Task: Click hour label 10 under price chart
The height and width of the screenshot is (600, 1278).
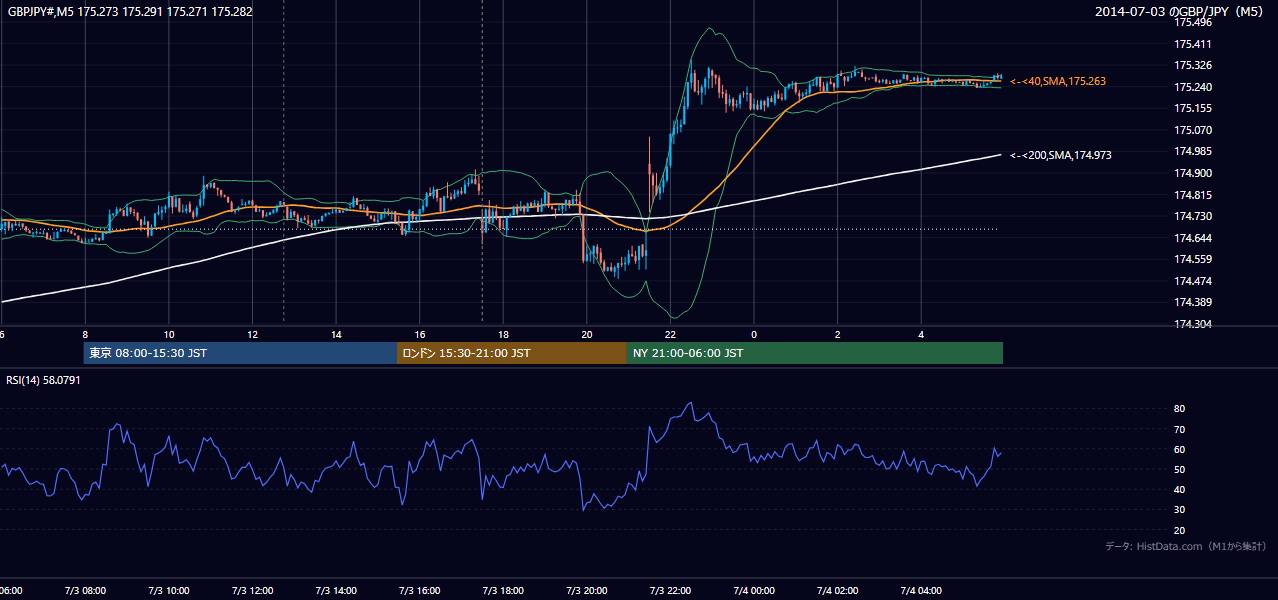Action: 169,335
